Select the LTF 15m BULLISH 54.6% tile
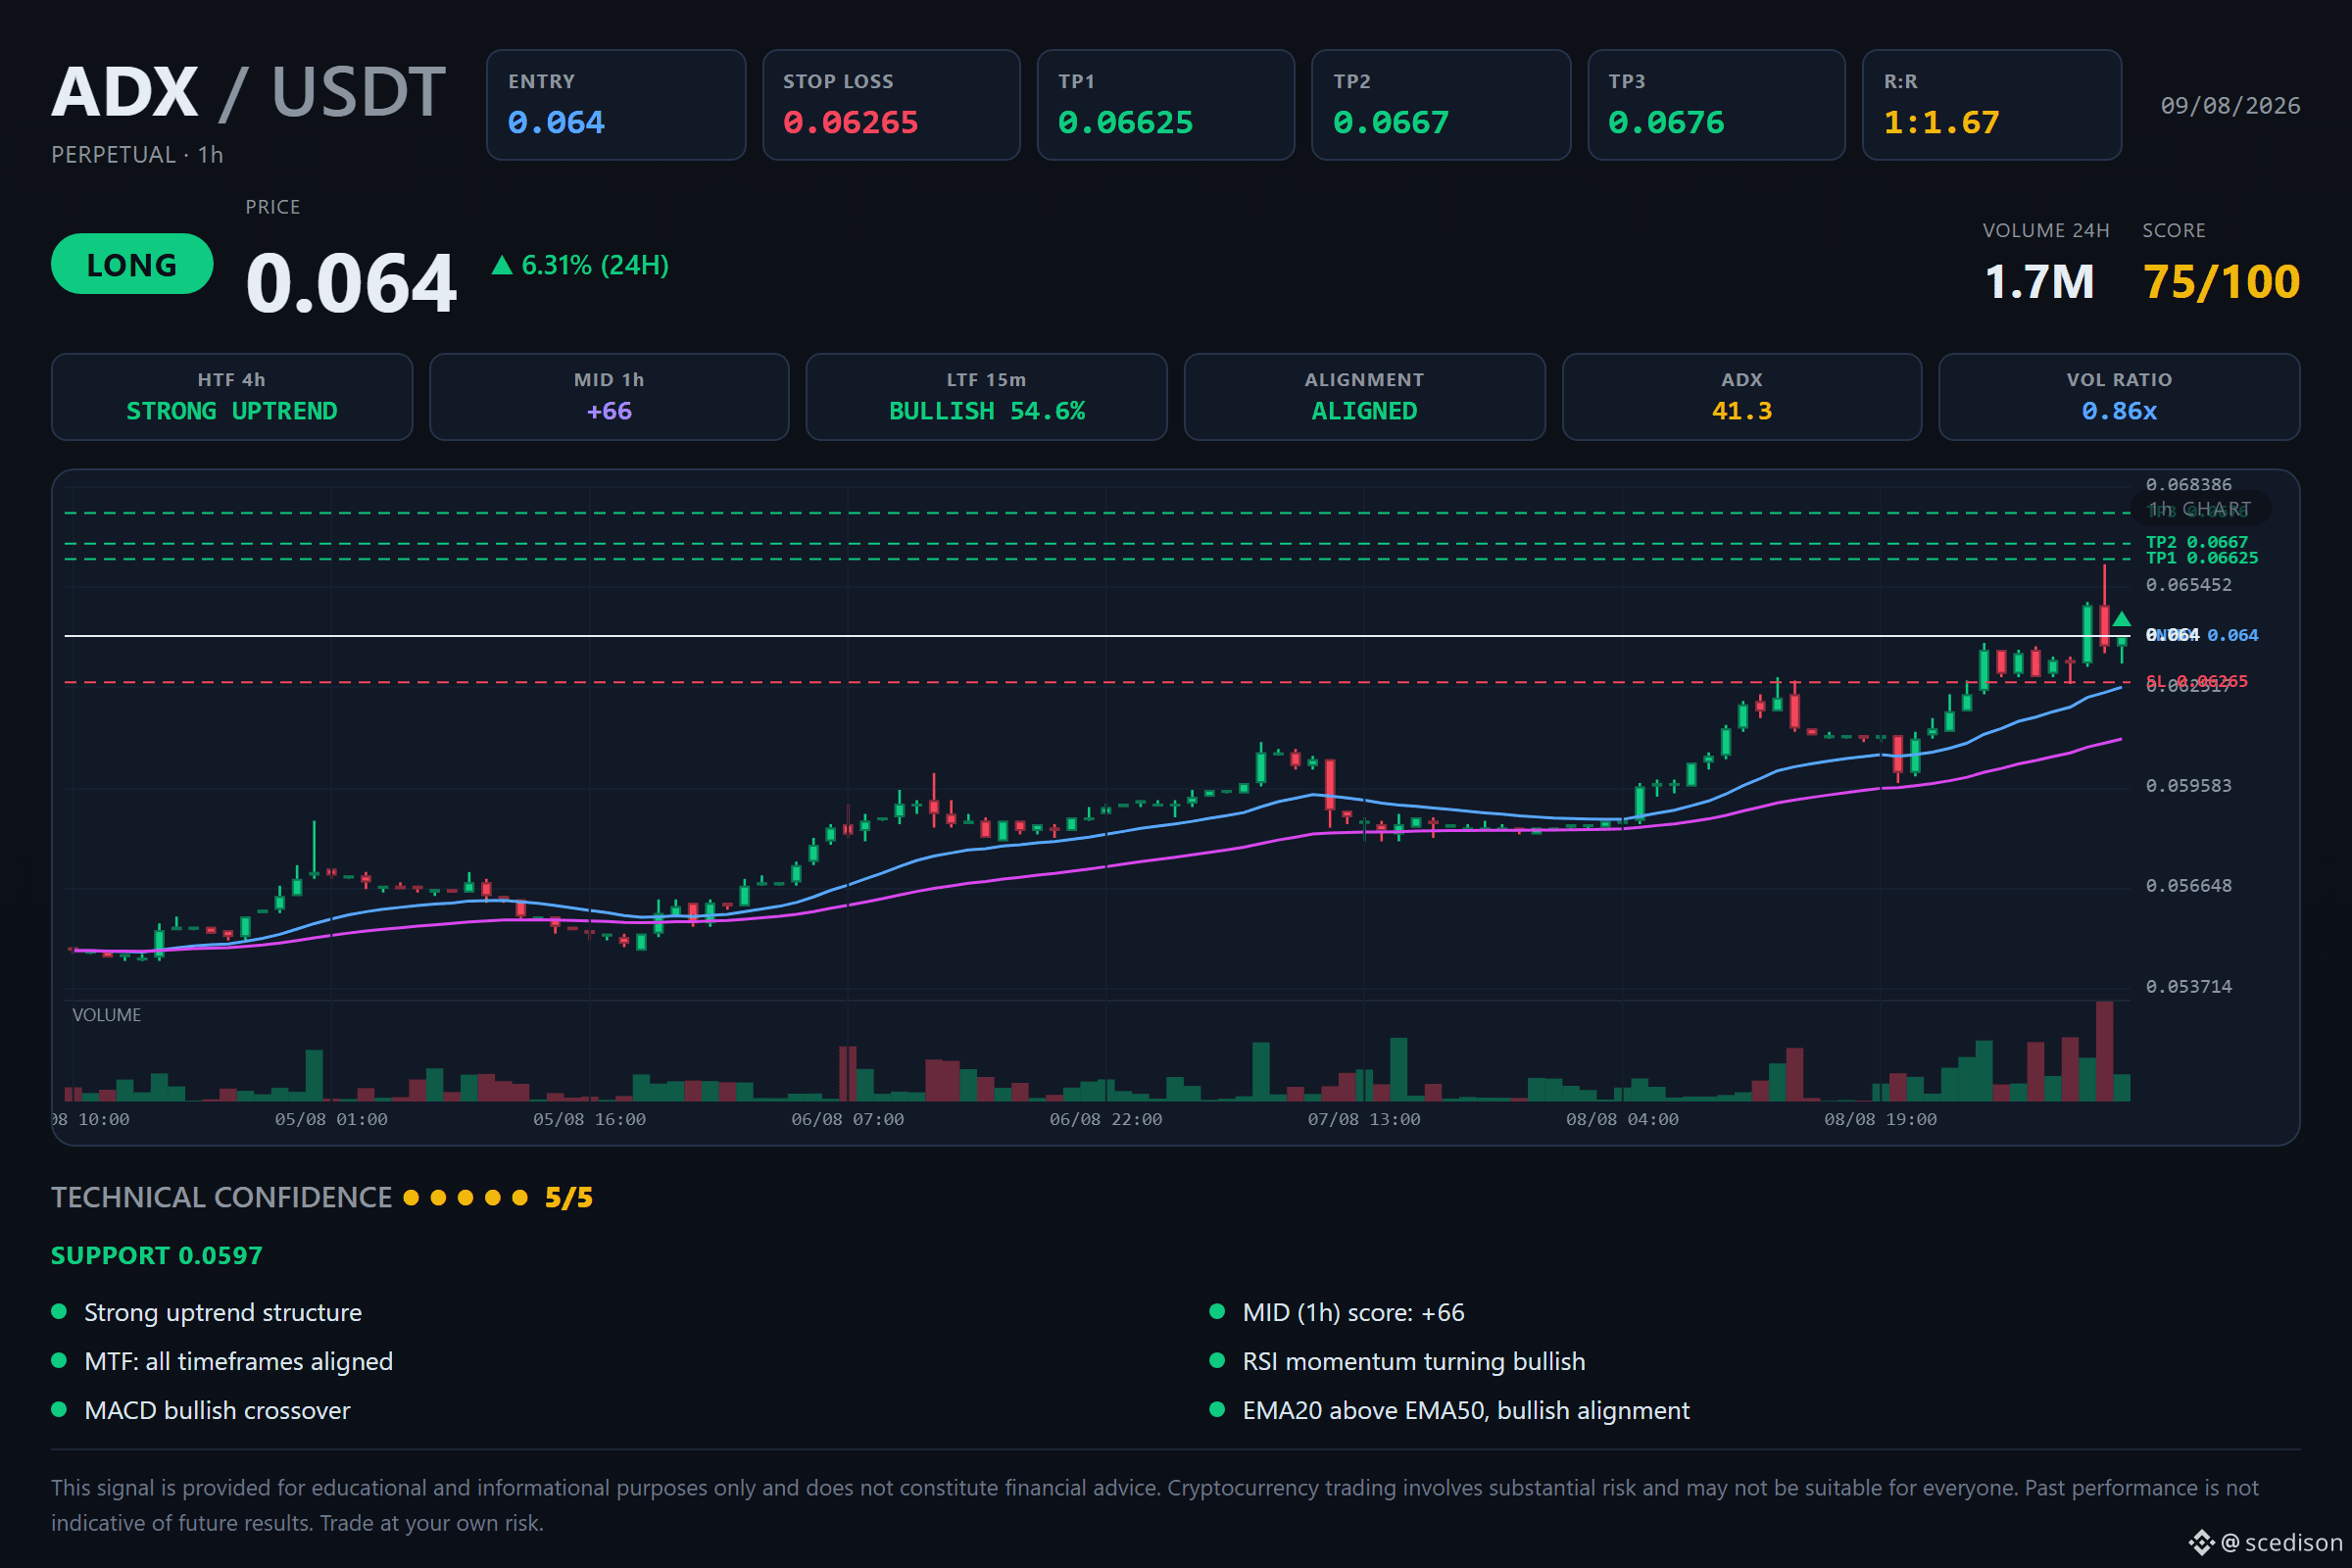This screenshot has height=1568, width=2352. pos(987,397)
